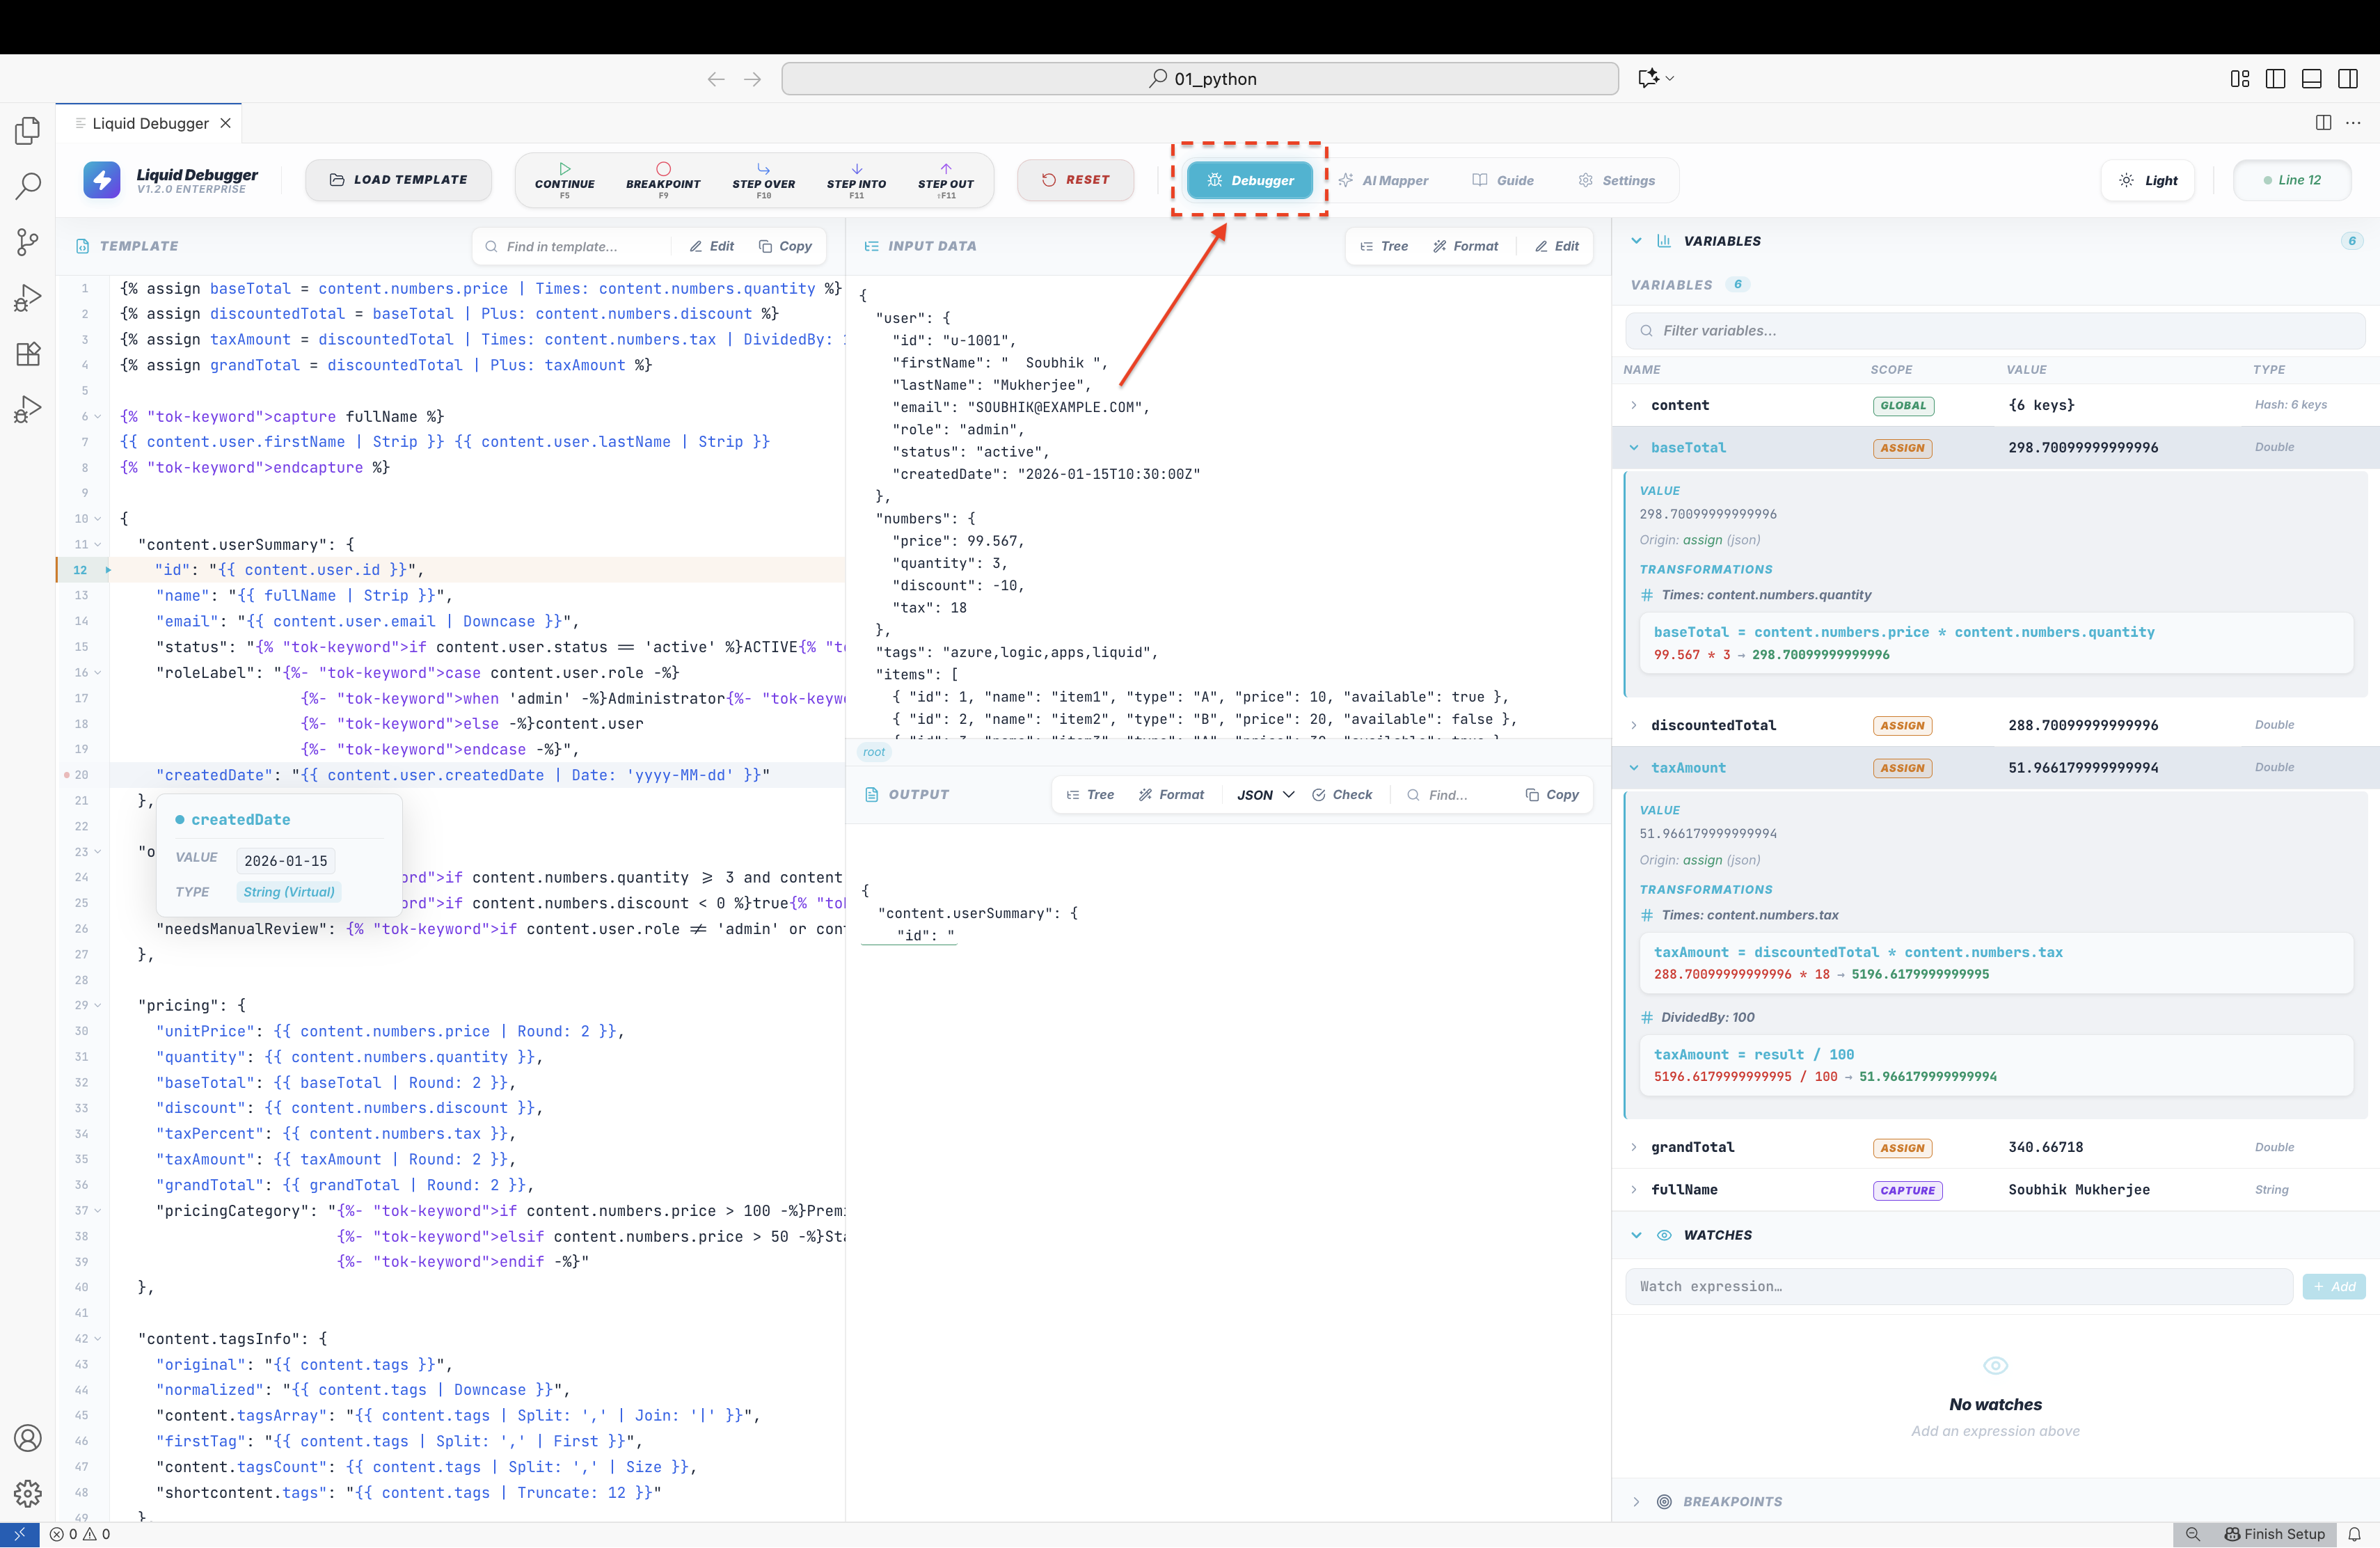Copy the template contents
The width and height of the screenshot is (2380, 1548).
click(785, 247)
